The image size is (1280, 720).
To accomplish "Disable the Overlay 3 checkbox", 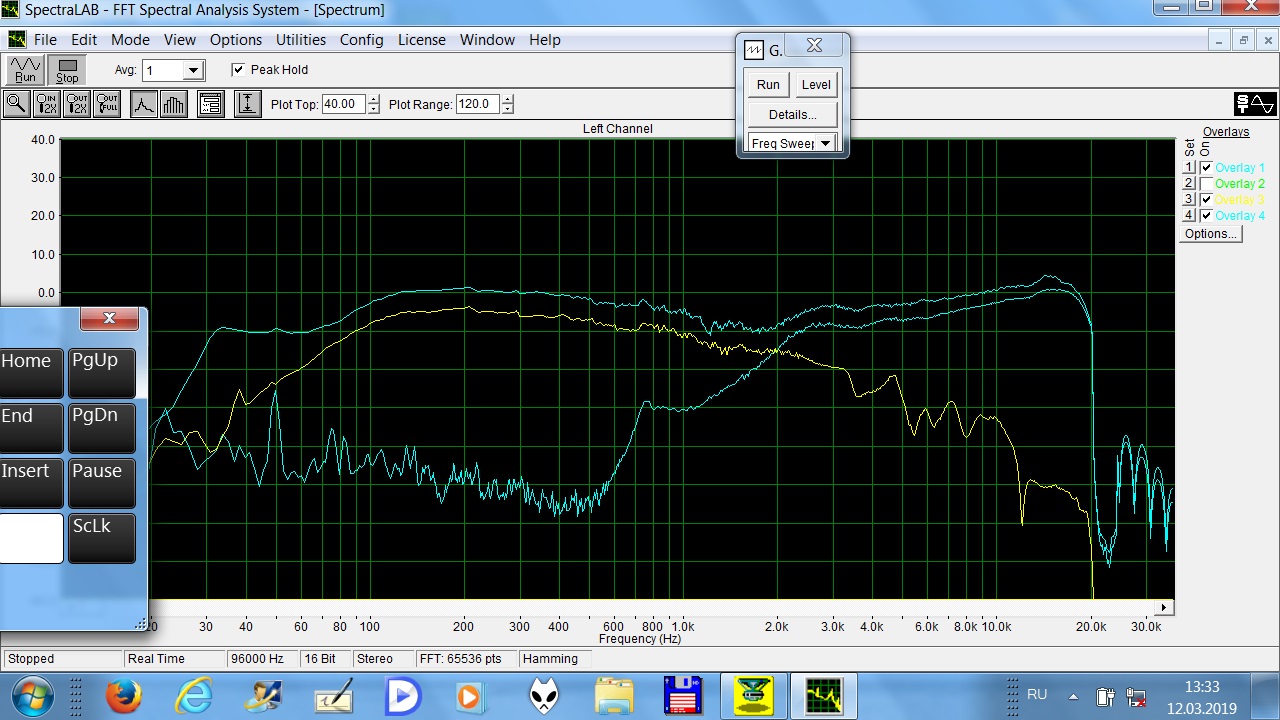I will (x=1206, y=200).
